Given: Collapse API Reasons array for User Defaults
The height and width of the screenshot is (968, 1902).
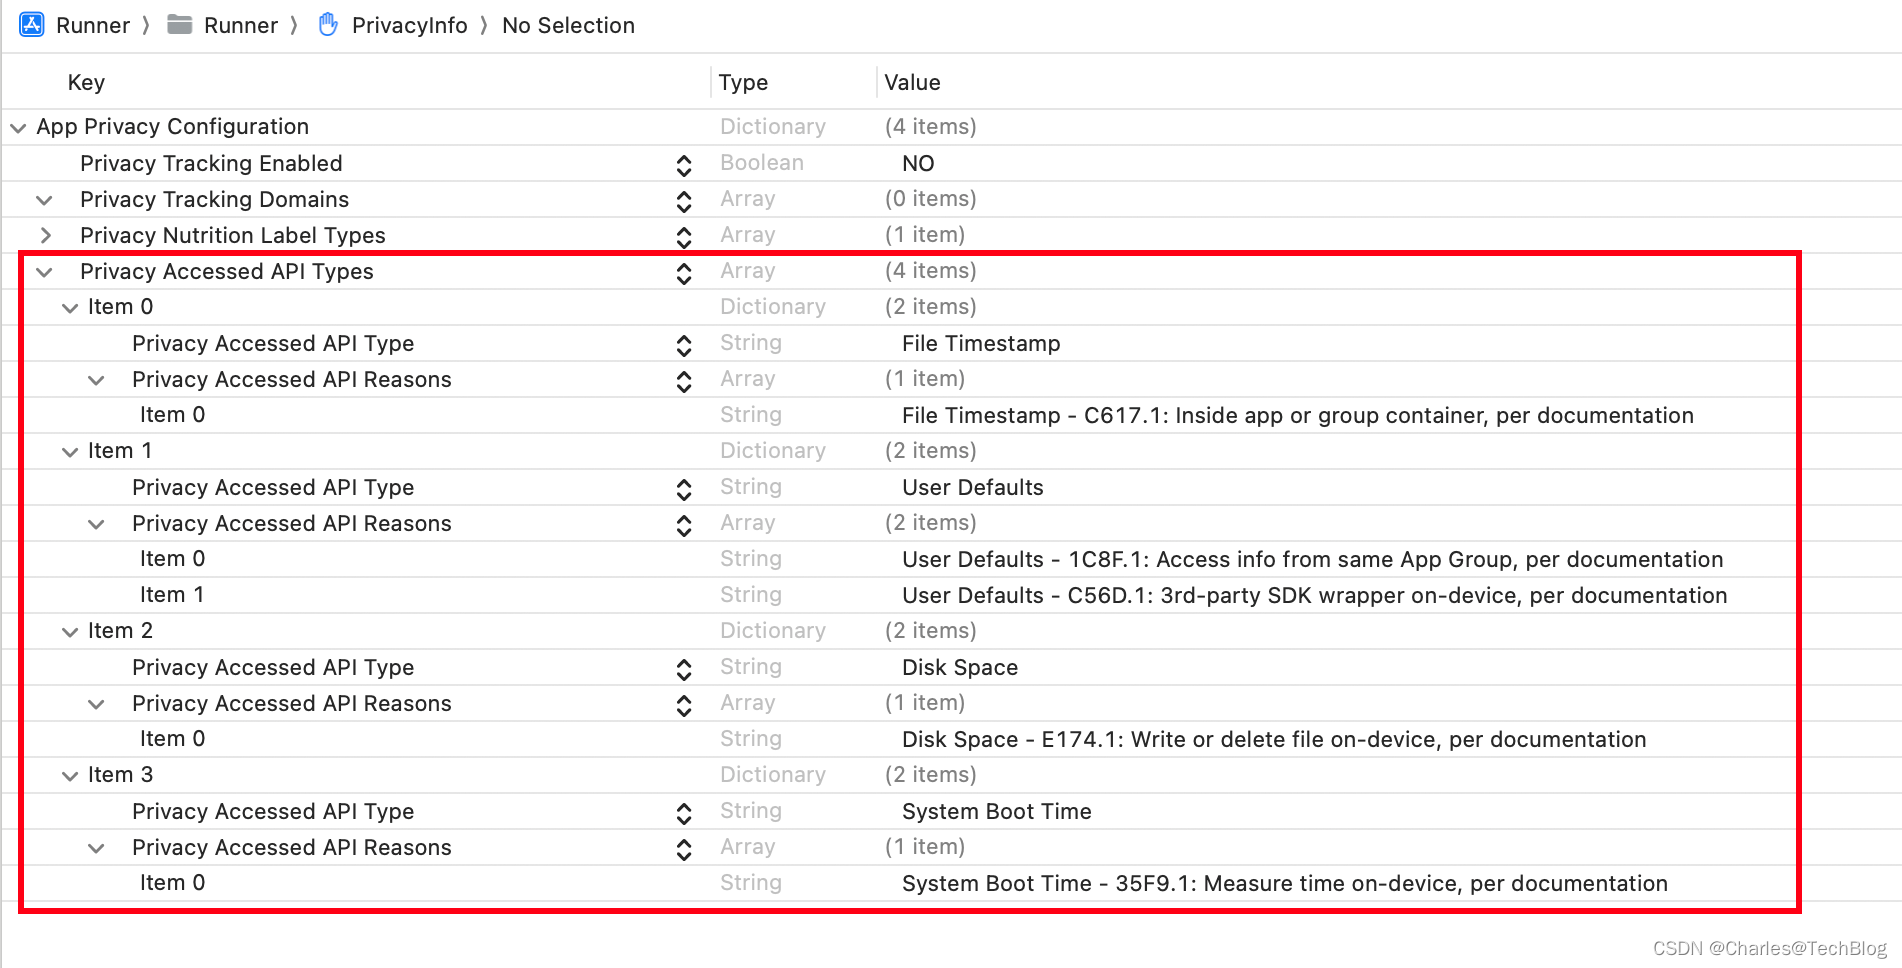Looking at the screenshot, I should coord(96,524).
